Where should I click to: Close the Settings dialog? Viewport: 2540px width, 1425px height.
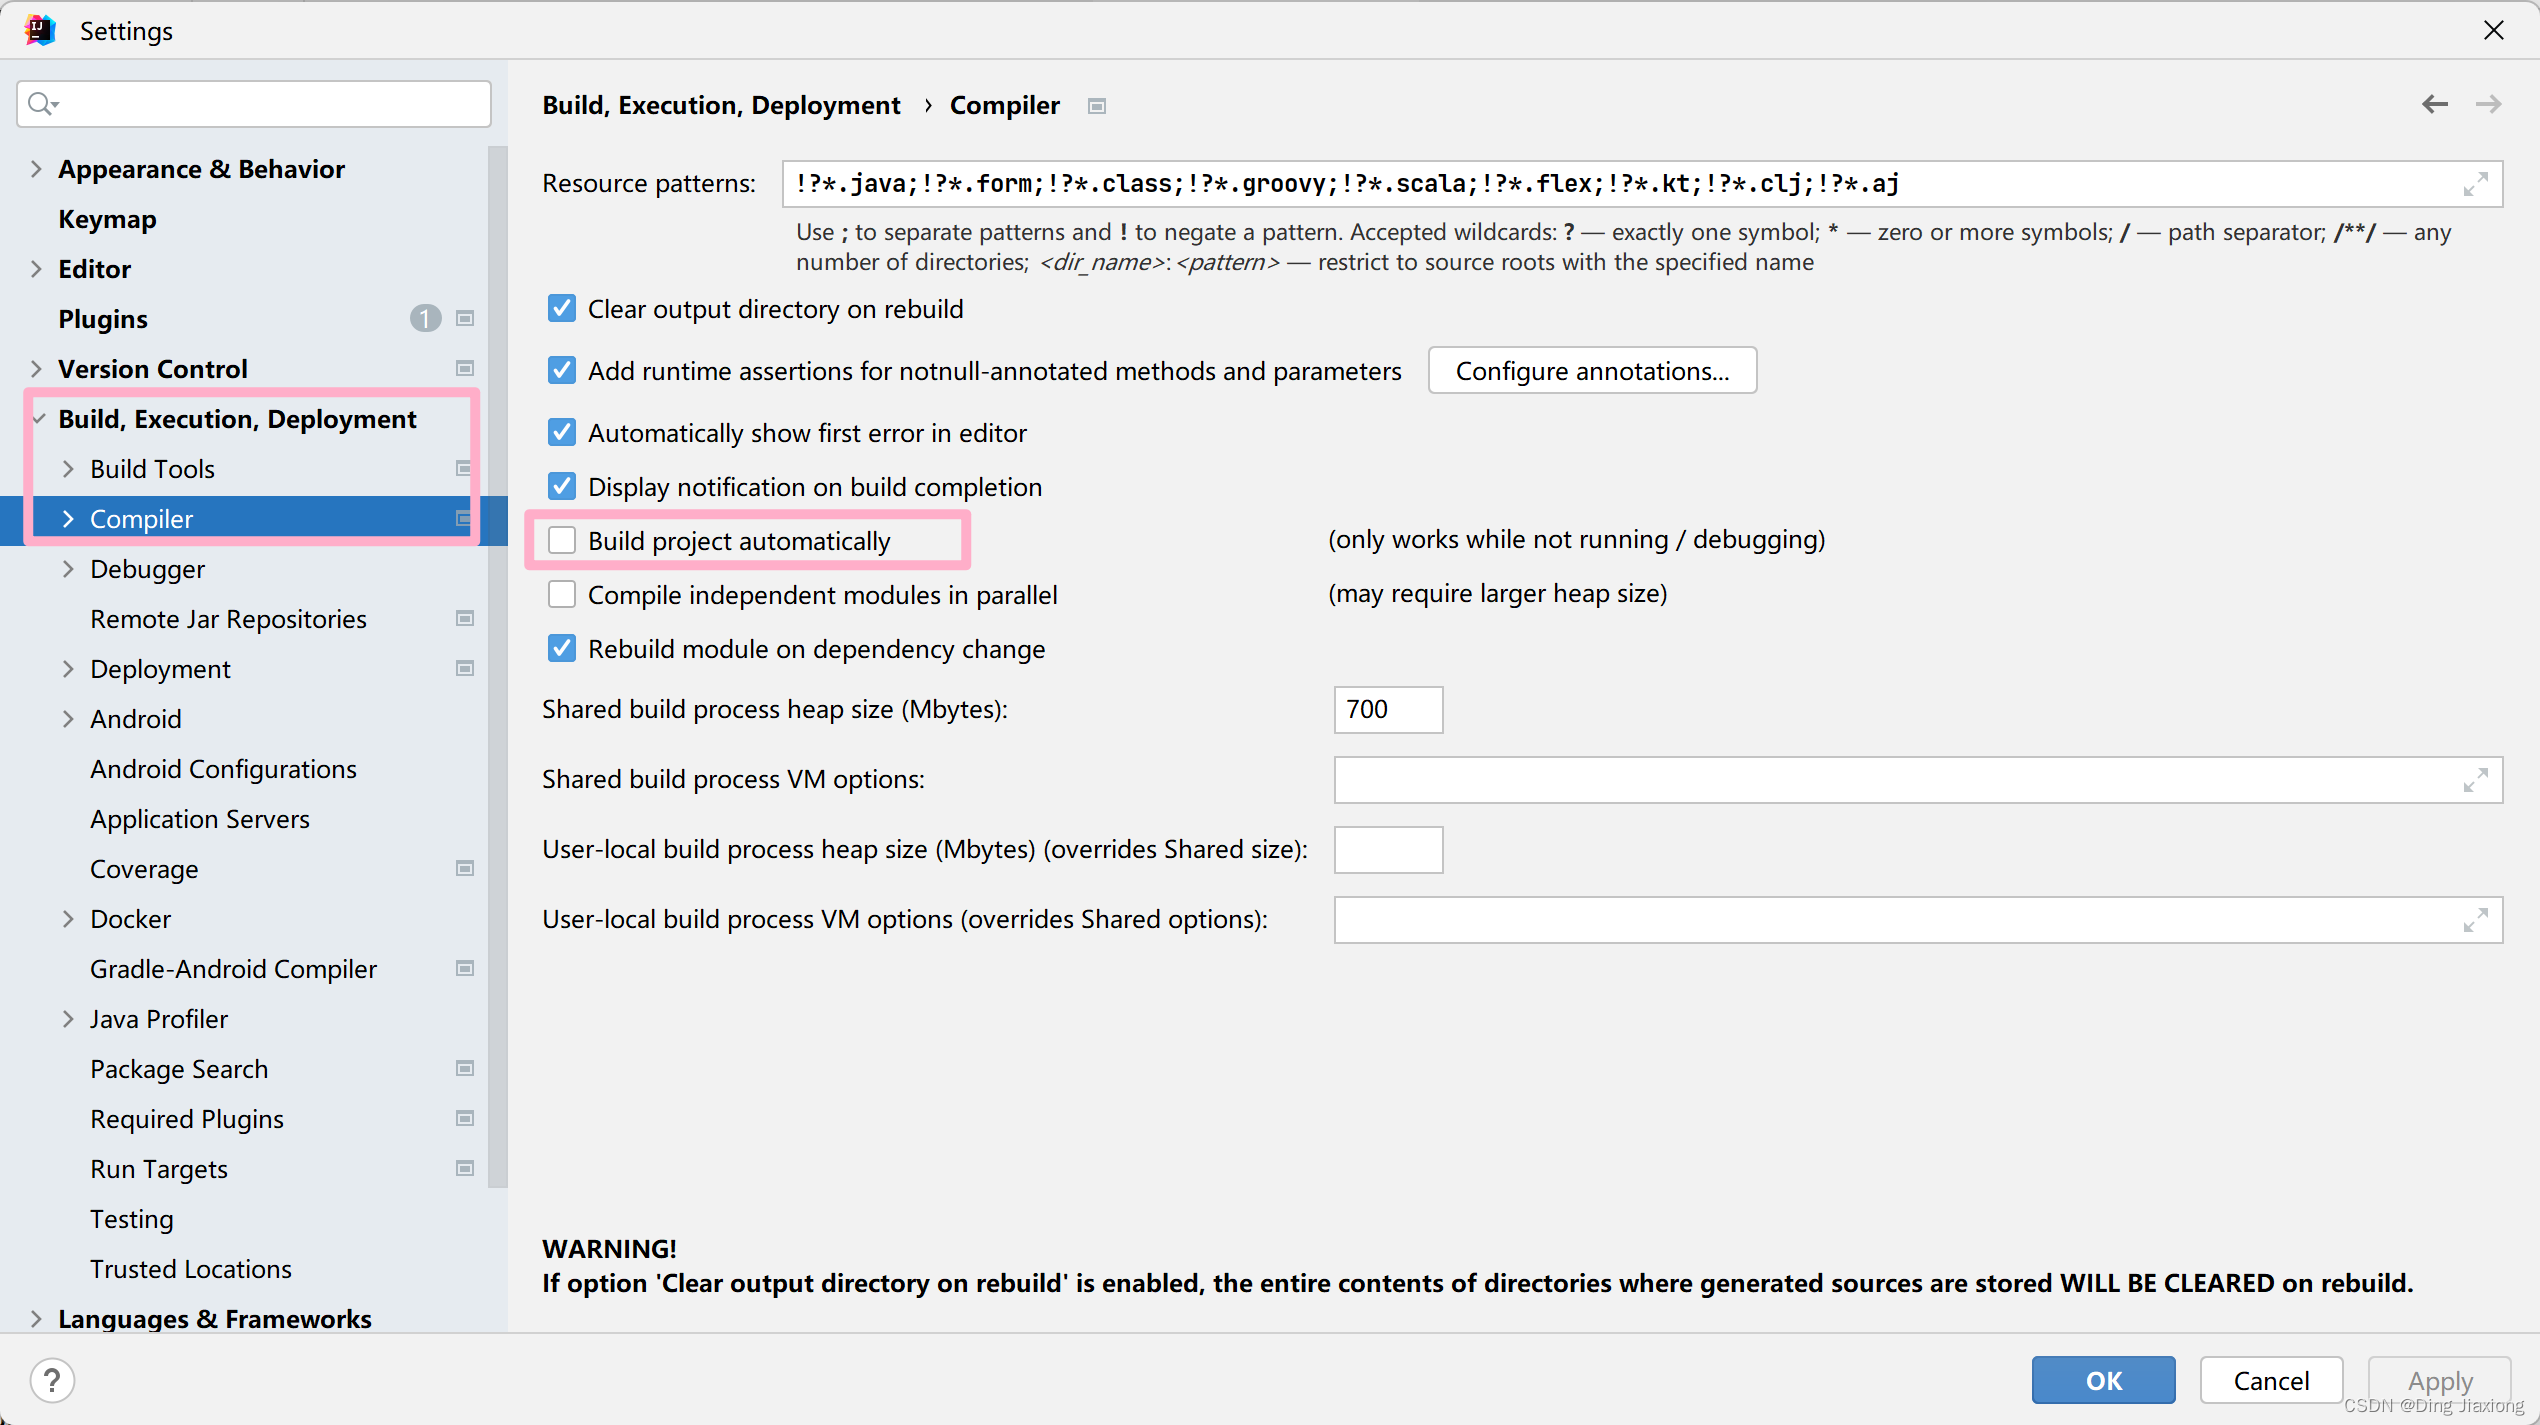click(2493, 31)
